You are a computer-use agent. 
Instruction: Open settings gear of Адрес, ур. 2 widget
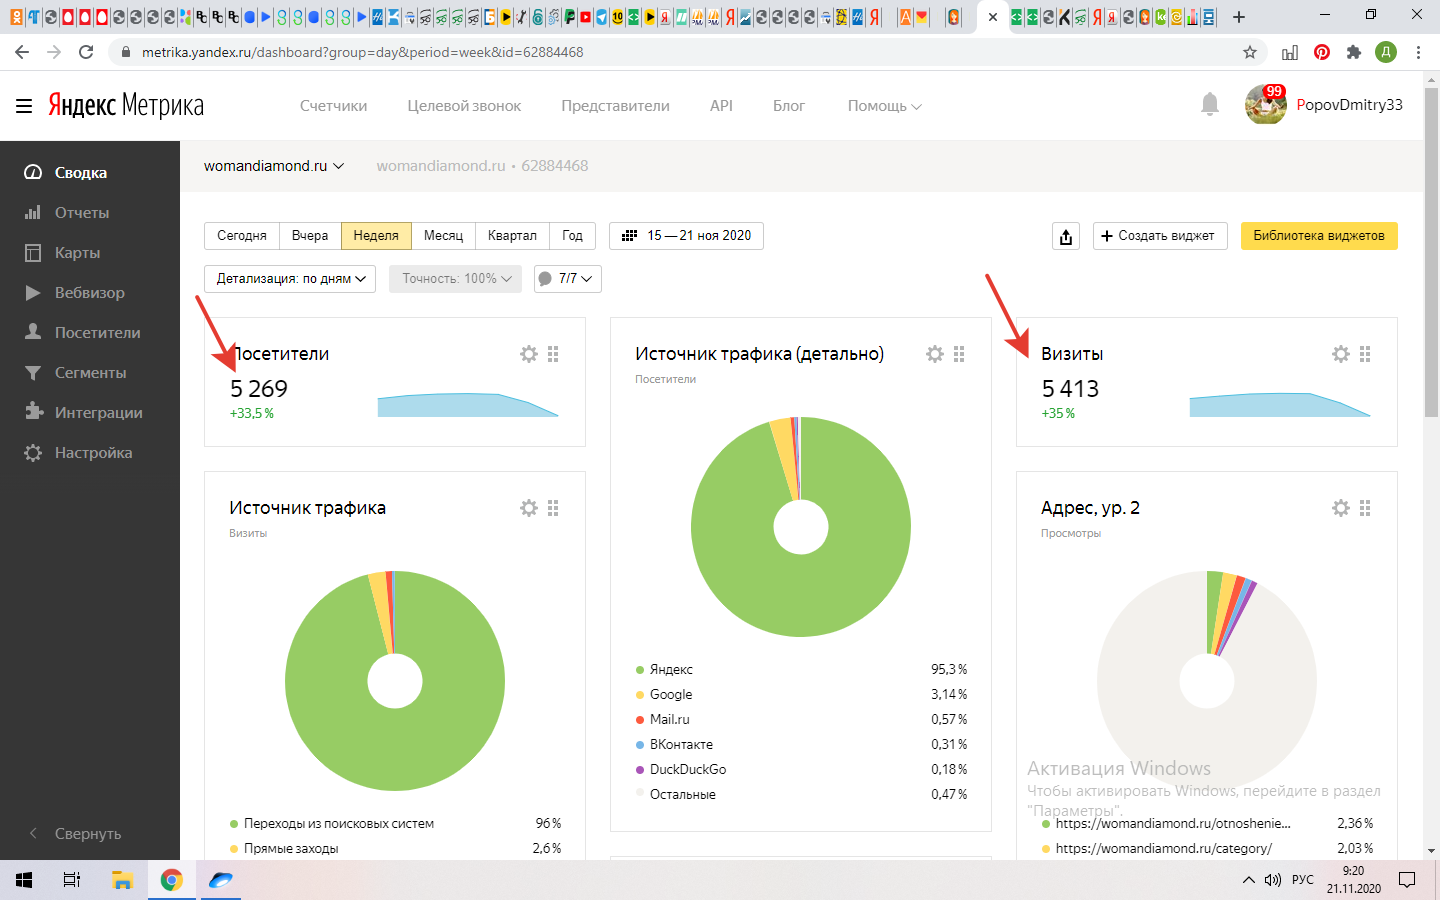[1341, 508]
